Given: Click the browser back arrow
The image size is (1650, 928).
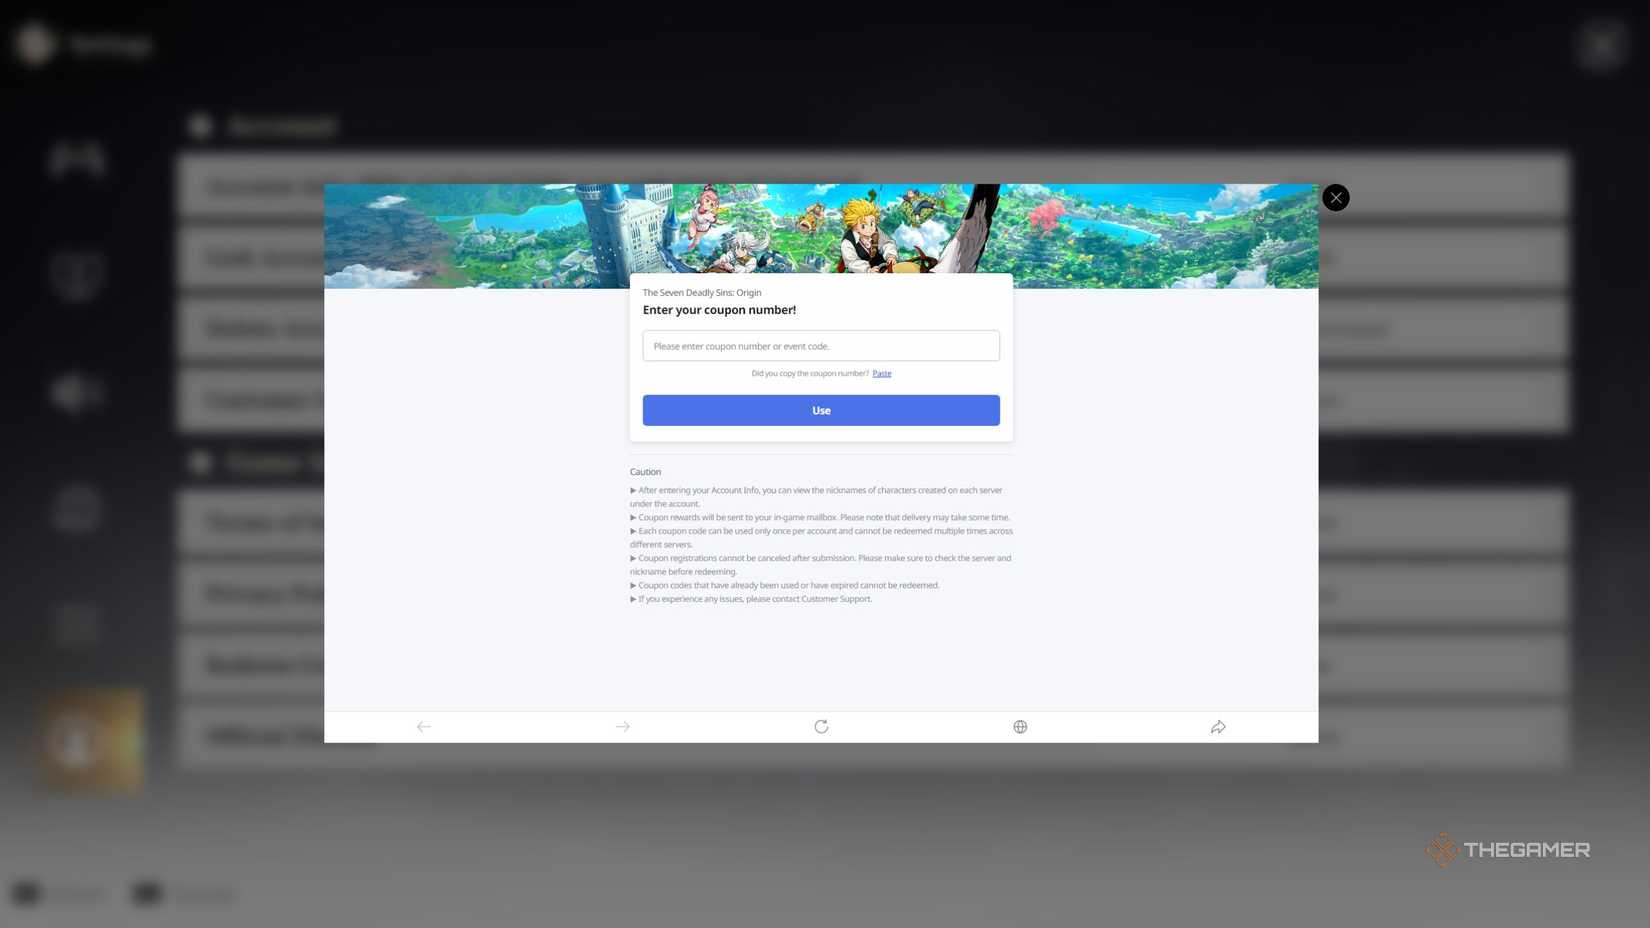Looking at the screenshot, I should pyautogui.click(x=424, y=727).
